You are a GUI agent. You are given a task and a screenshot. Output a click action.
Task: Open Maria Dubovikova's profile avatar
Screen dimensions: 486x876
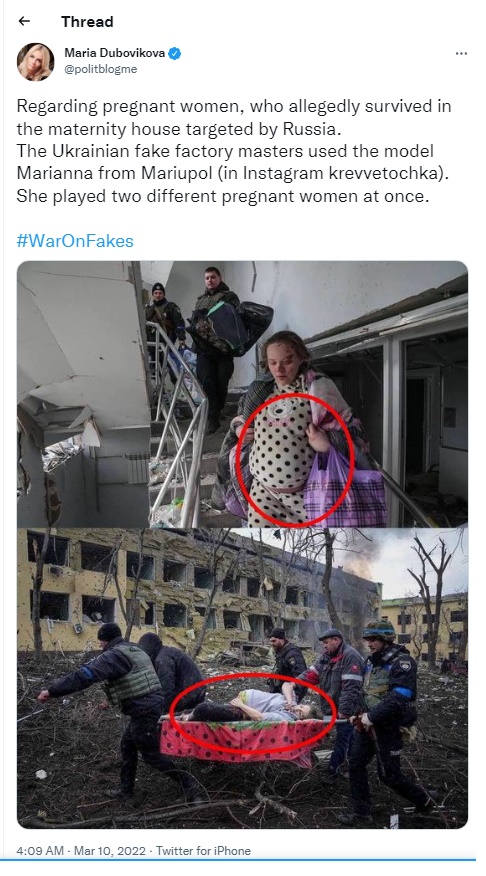36,62
